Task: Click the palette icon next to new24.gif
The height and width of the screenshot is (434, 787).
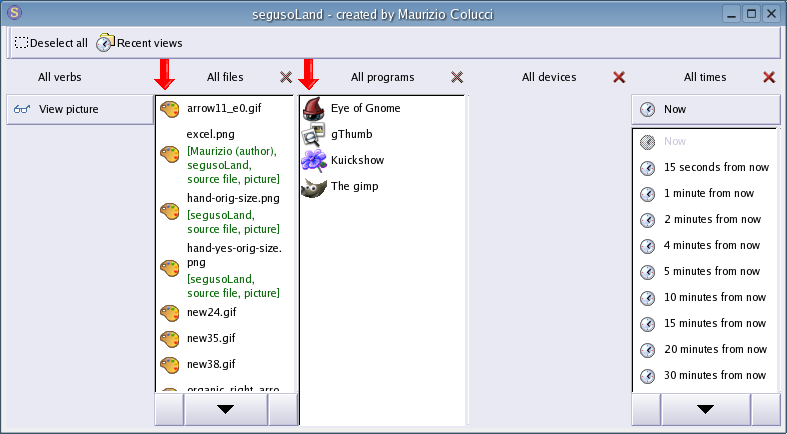Action: click(170, 312)
